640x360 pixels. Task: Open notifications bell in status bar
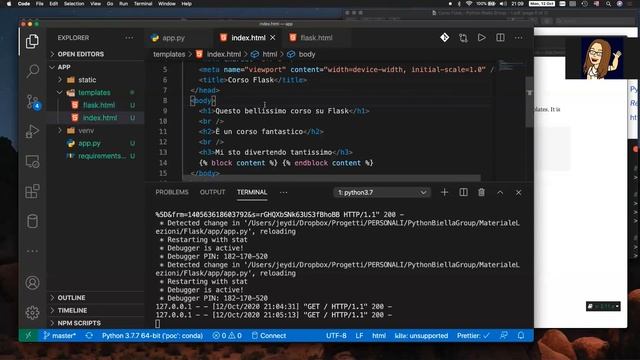(x=521, y=336)
